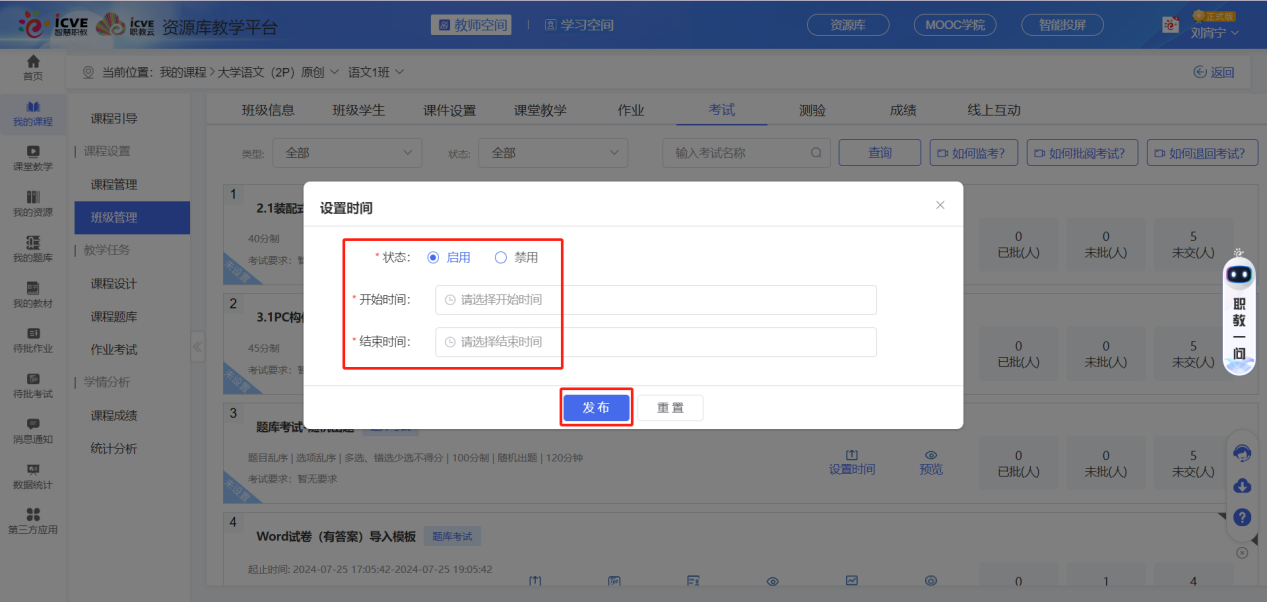Viewport: 1267px width, 602px height.
Task: Select 我的课程 in the sidebar
Action: coord(31,115)
